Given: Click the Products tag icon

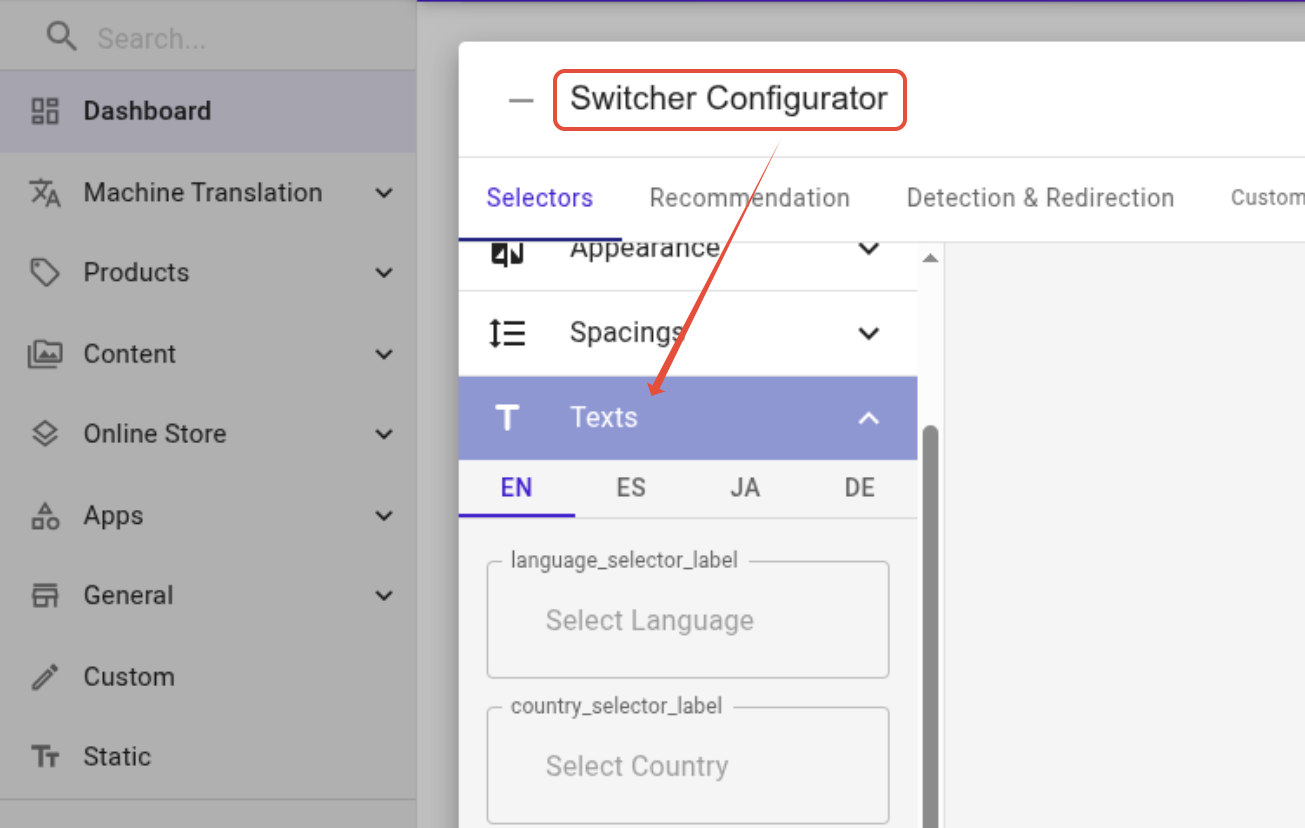Looking at the screenshot, I should pos(45,272).
